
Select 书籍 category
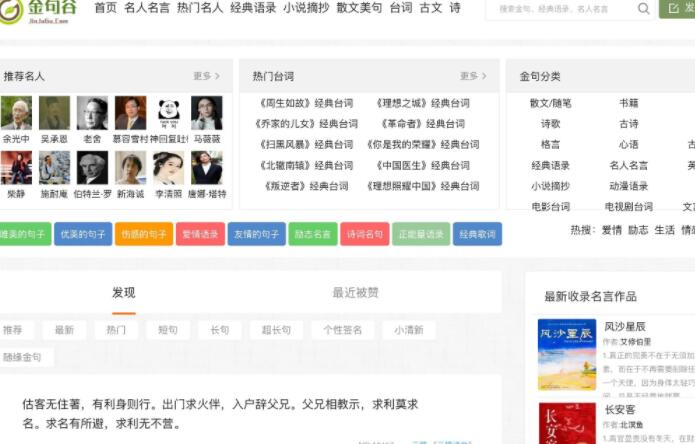coord(629,103)
